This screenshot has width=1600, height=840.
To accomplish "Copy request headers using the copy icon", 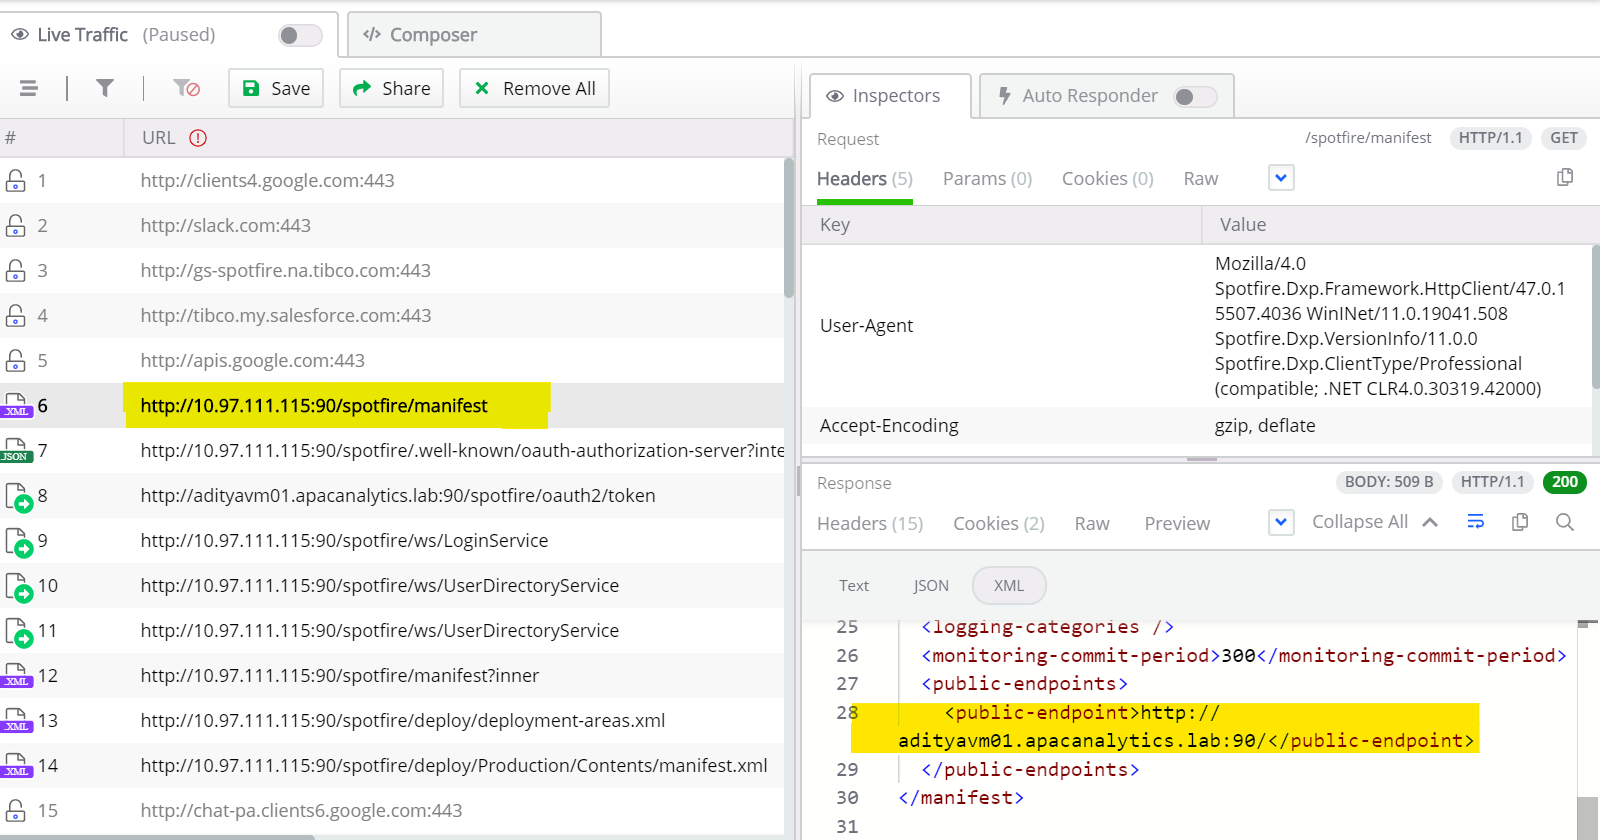I will coord(1565,177).
